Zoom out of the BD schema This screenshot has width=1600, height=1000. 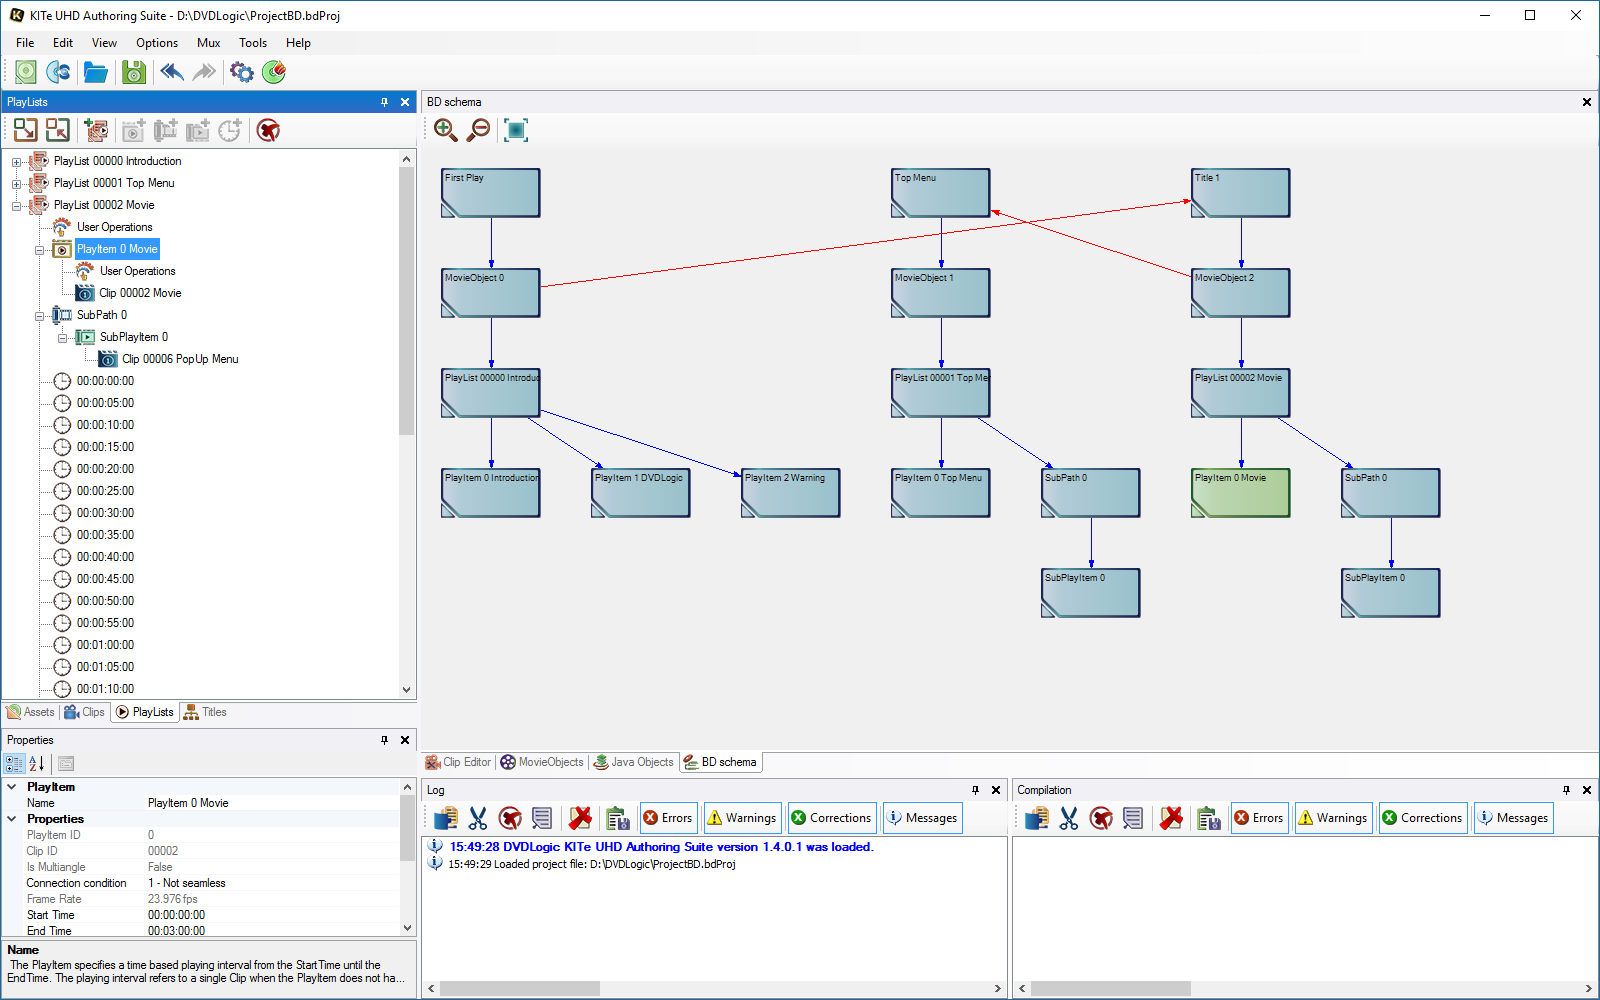pos(480,130)
